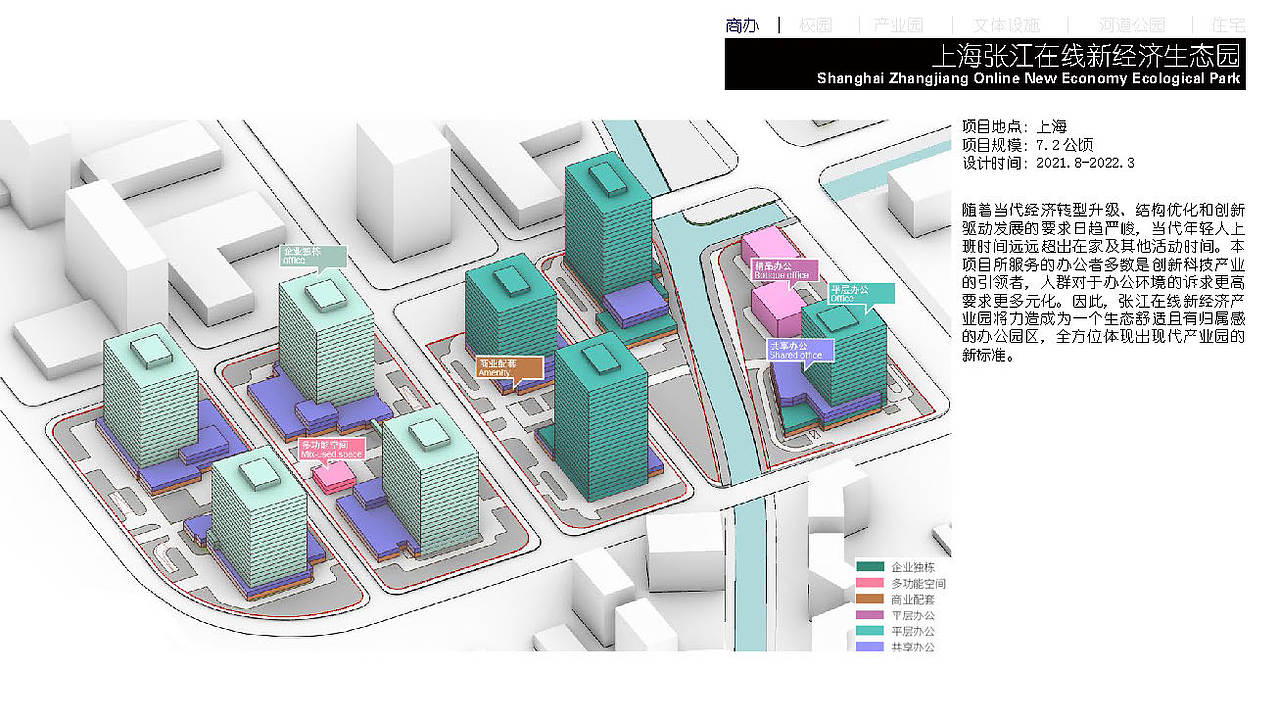The height and width of the screenshot is (720, 1280).
Task: Click the Amenity callout label
Action: (510, 367)
